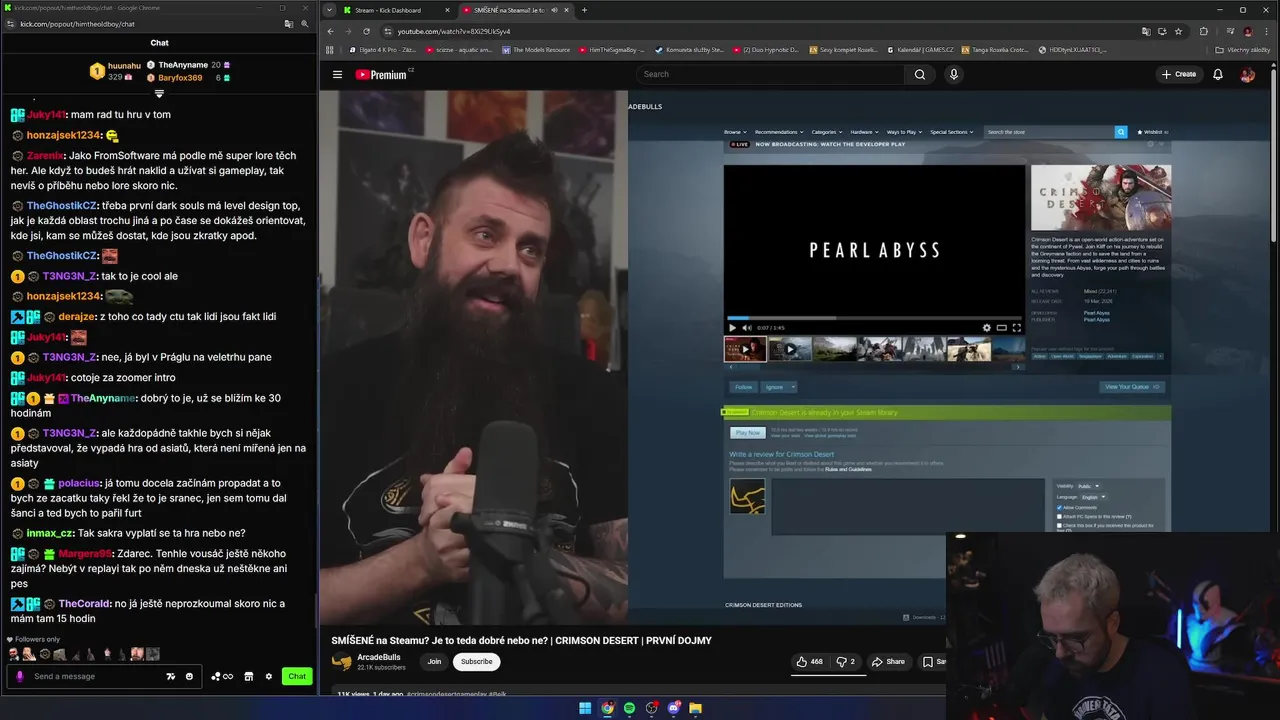Start voice search with microphone icon
The height and width of the screenshot is (720, 1280).
pyautogui.click(x=953, y=74)
